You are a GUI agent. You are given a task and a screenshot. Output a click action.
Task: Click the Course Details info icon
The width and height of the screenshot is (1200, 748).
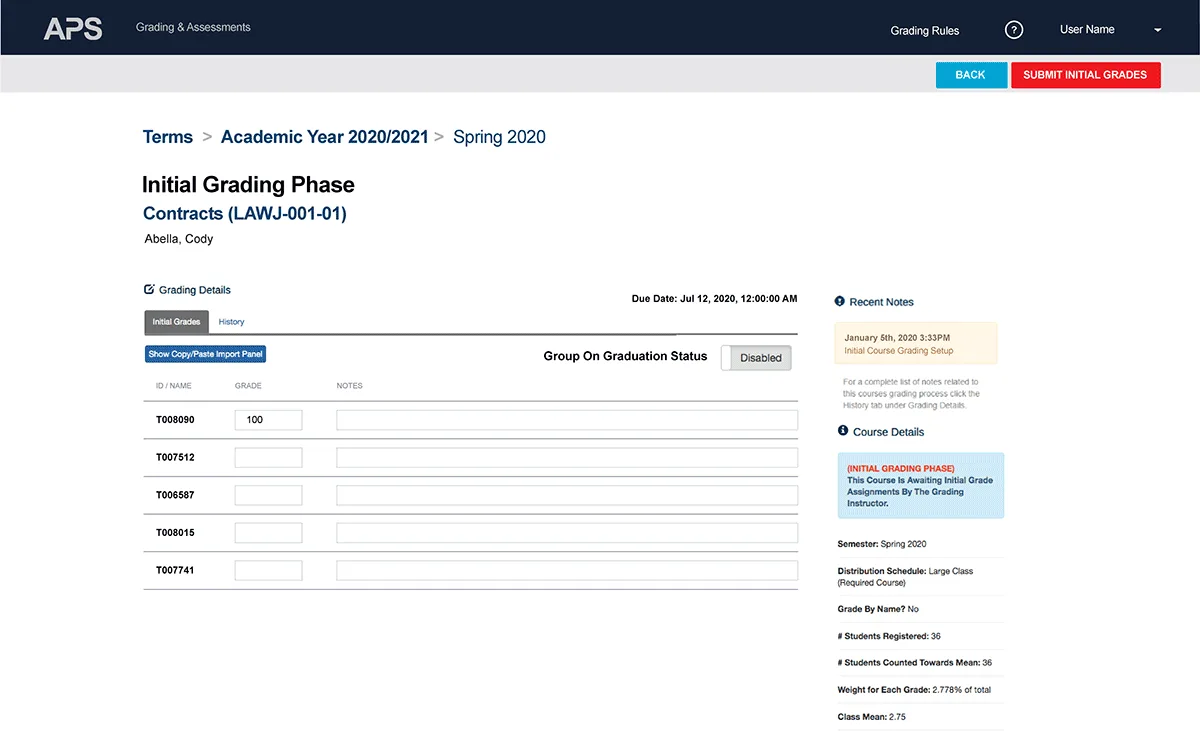(842, 431)
